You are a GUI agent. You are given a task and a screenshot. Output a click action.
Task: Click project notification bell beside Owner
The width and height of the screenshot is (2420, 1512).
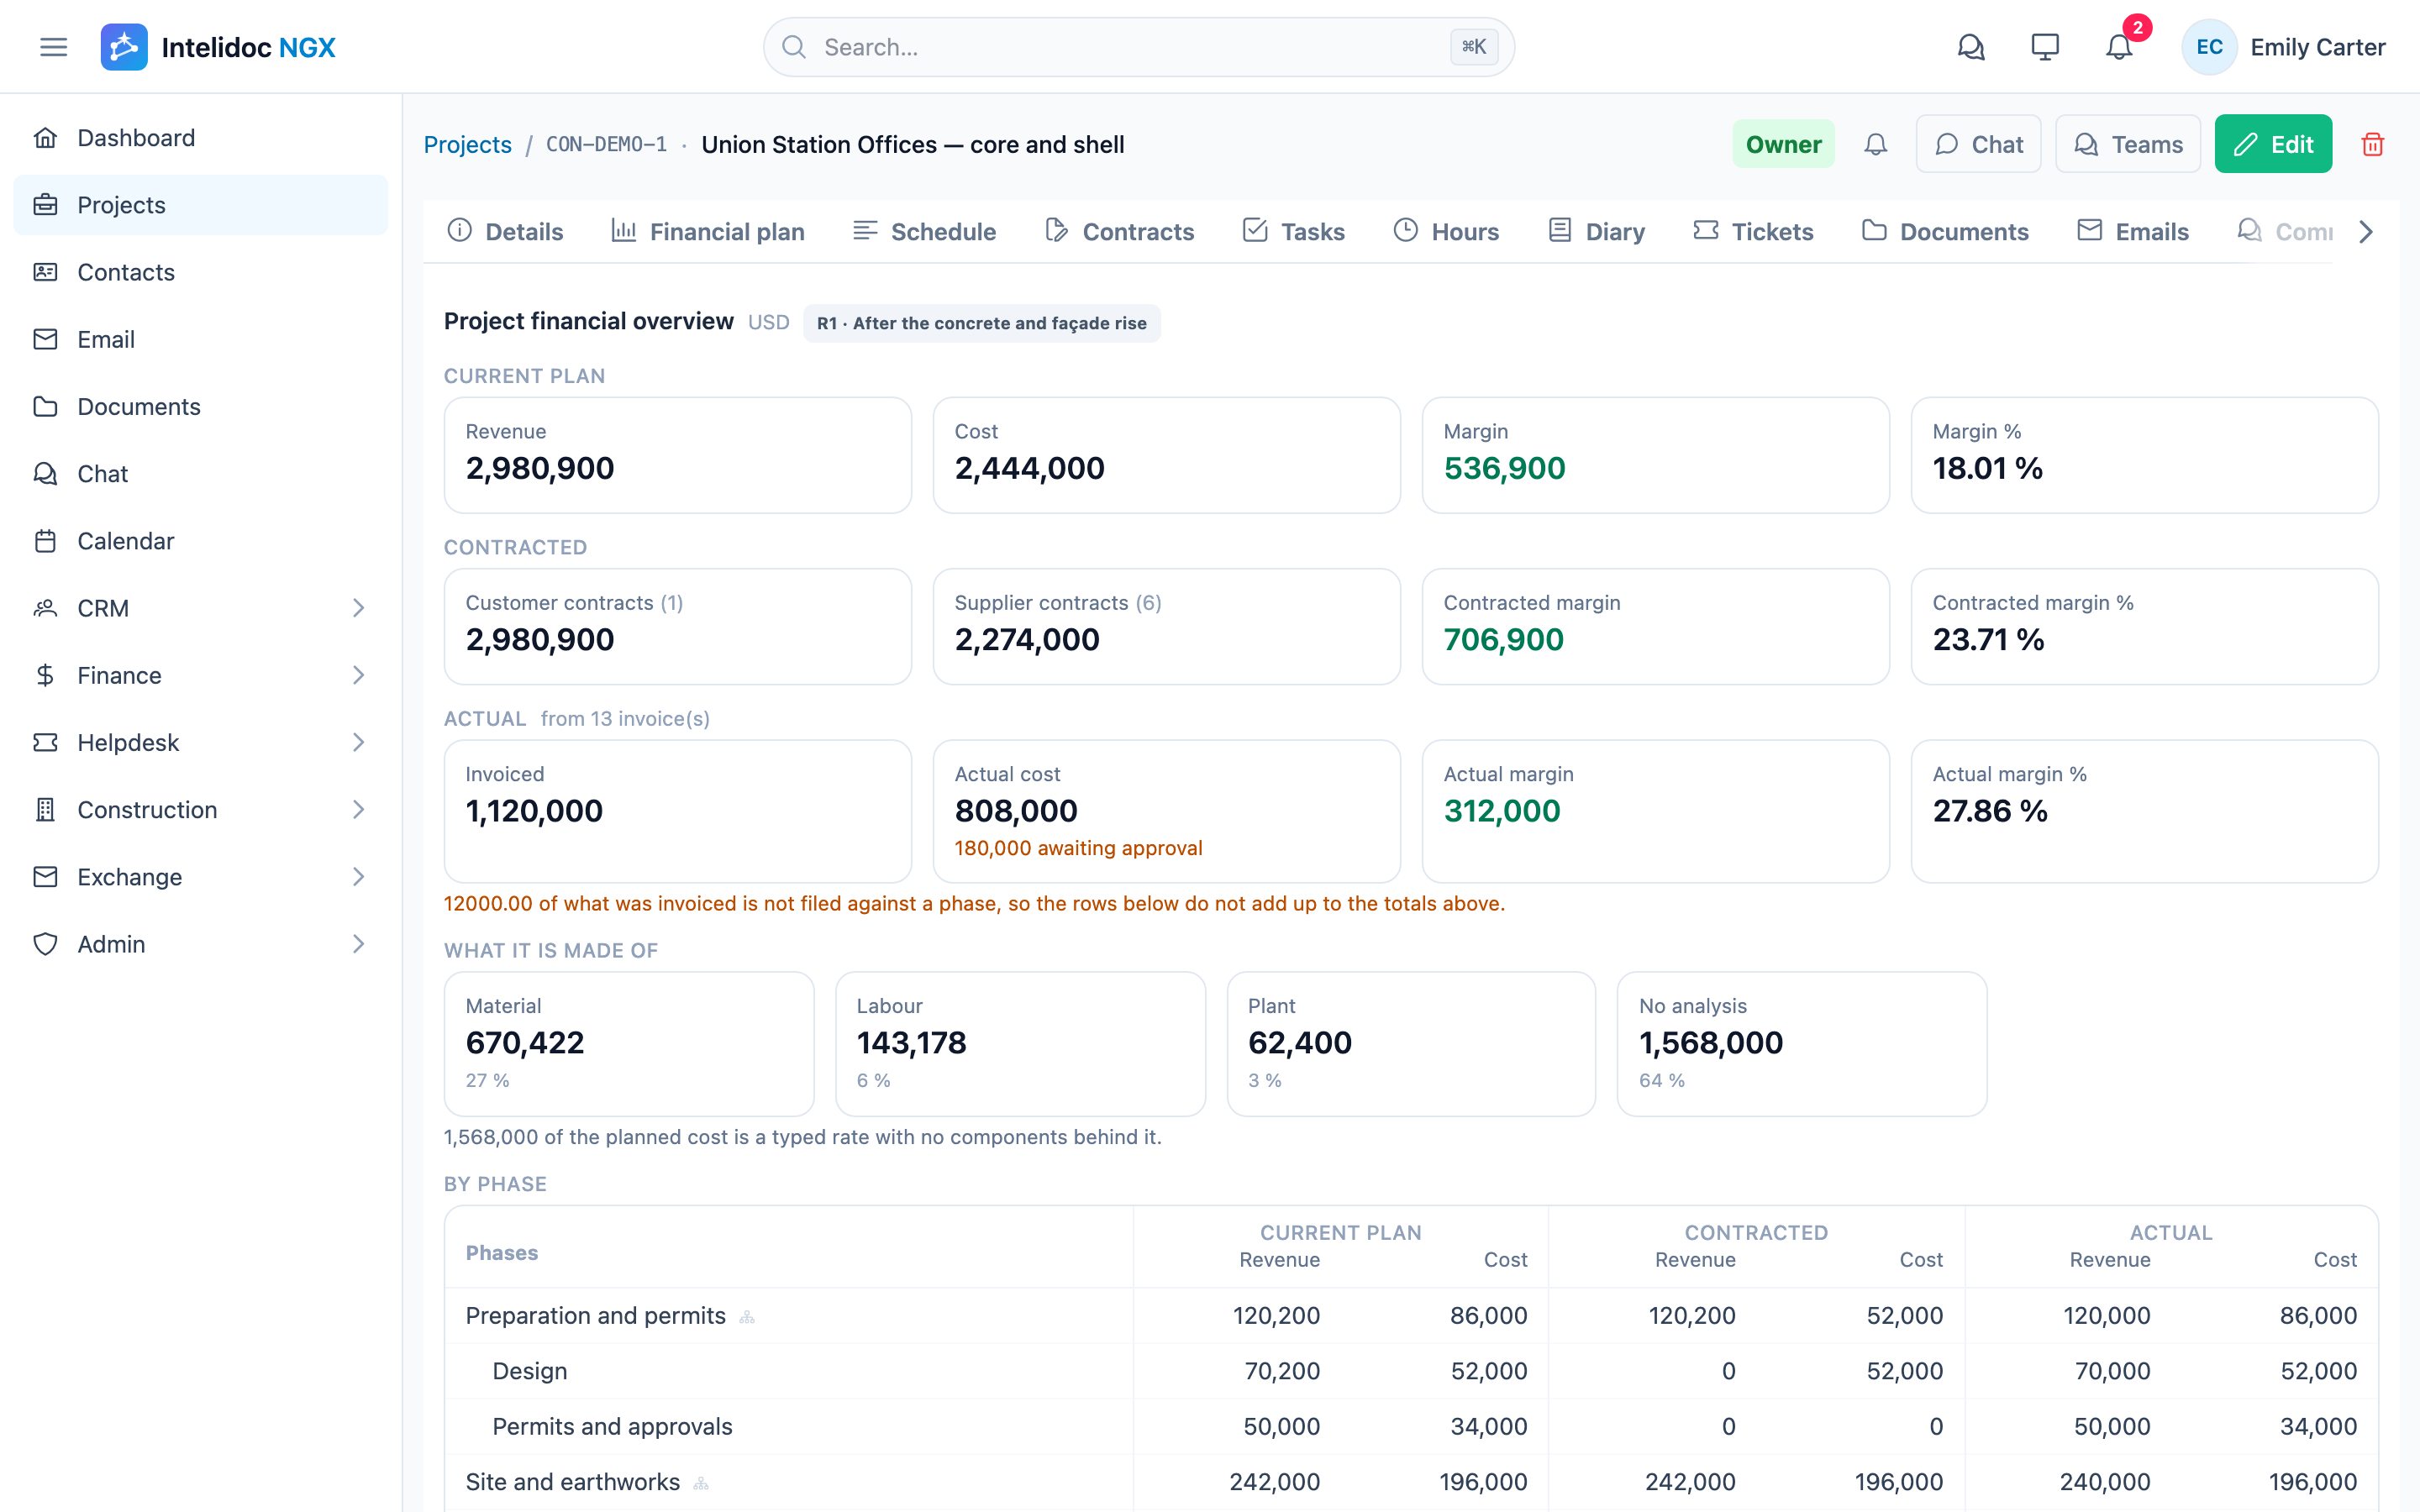pos(1876,145)
